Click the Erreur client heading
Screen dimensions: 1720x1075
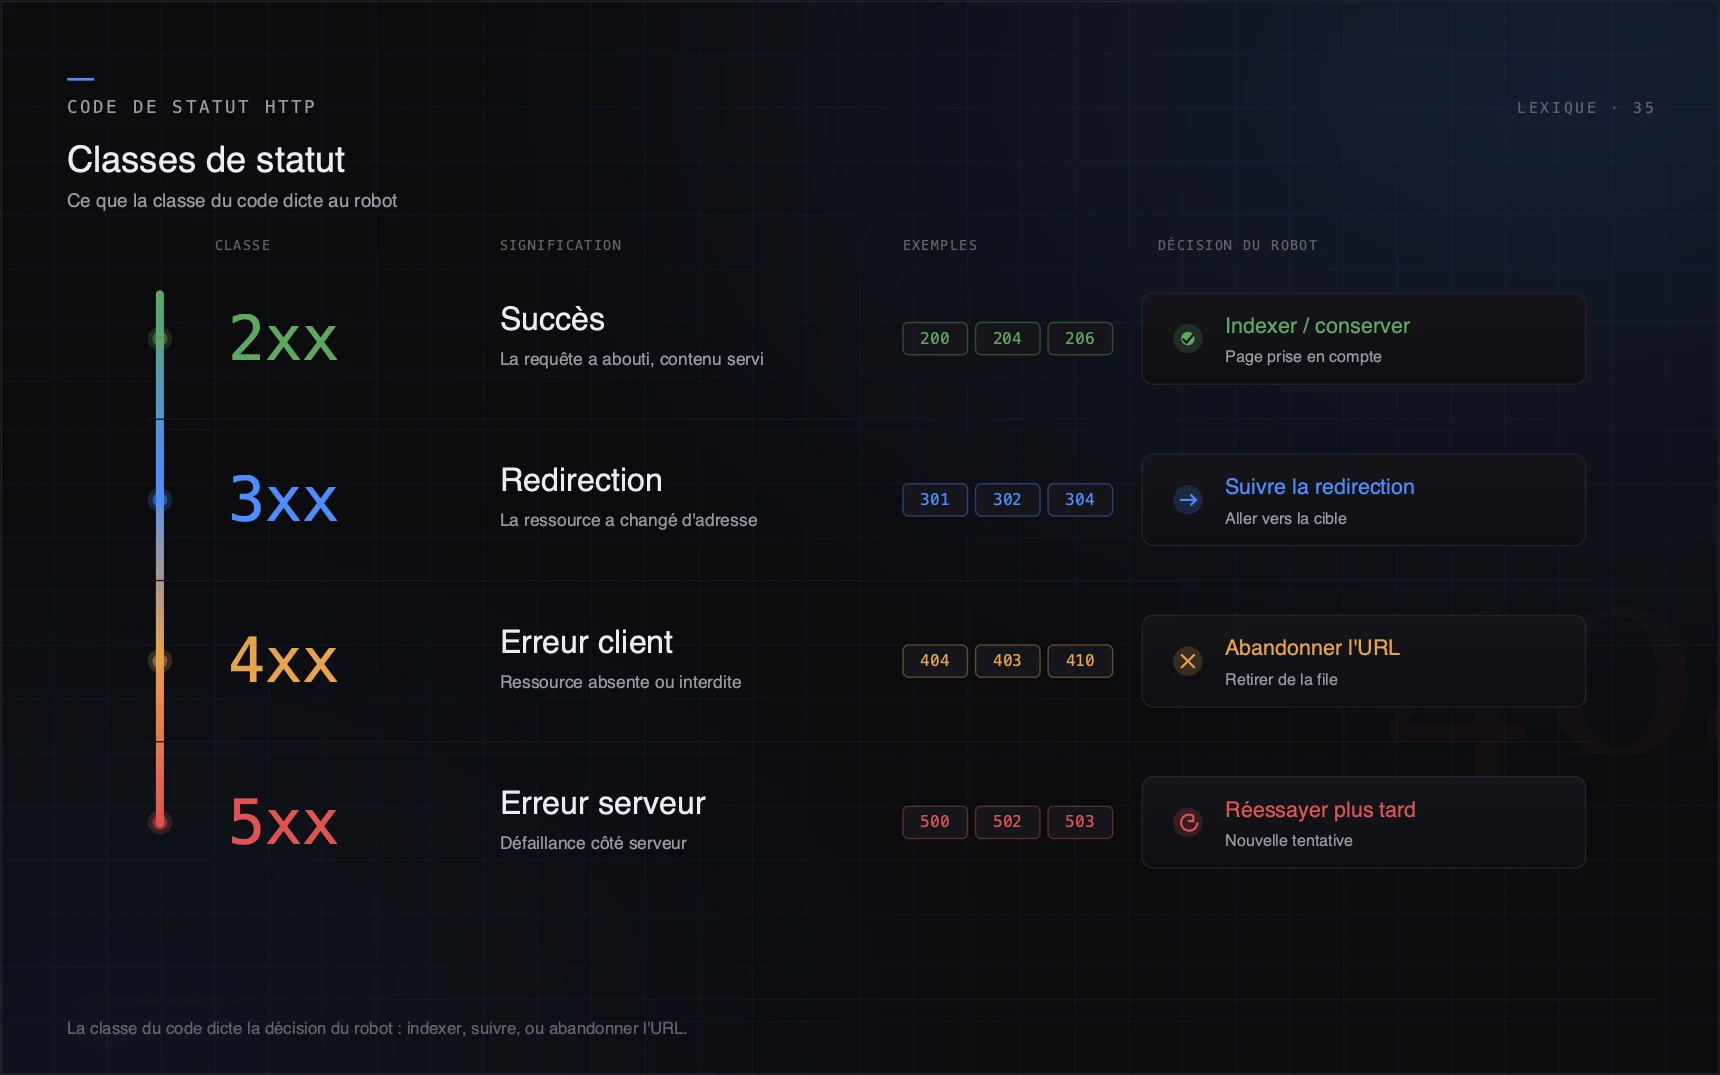pos(586,642)
